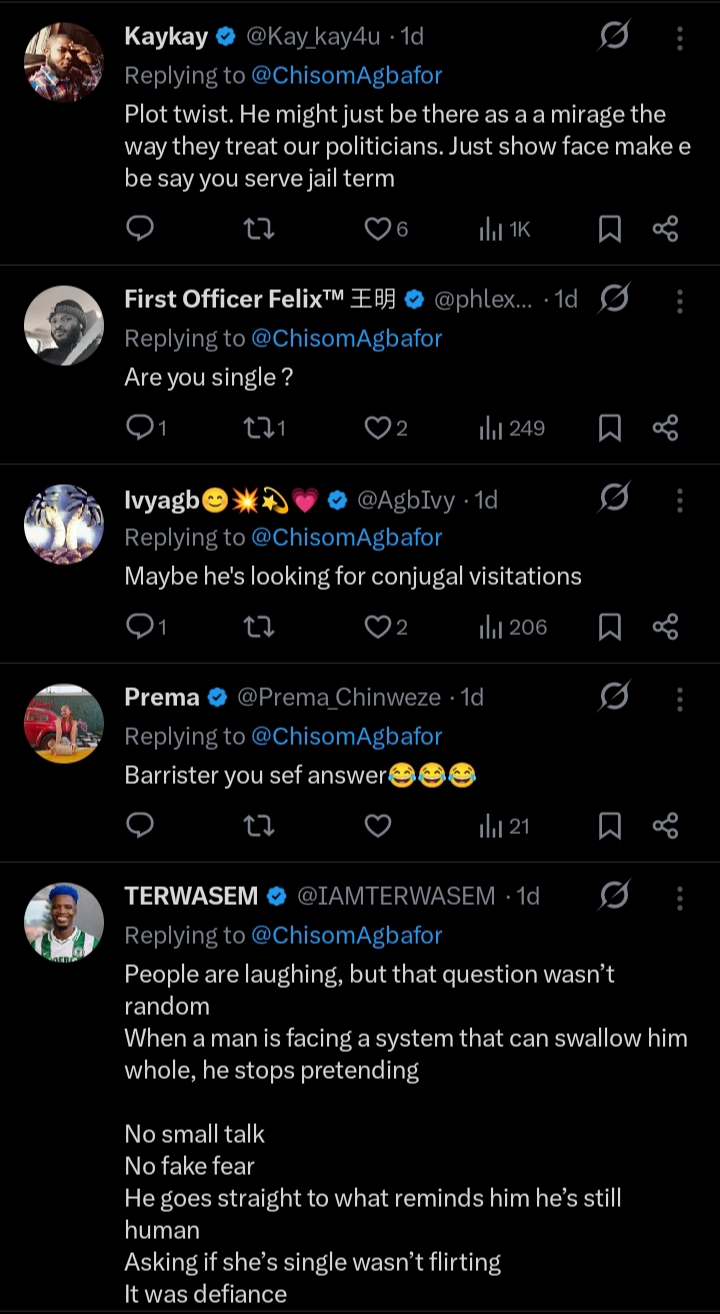The image size is (720, 1314).
Task: Open TERWASEM's profile avatar
Action: point(64,922)
